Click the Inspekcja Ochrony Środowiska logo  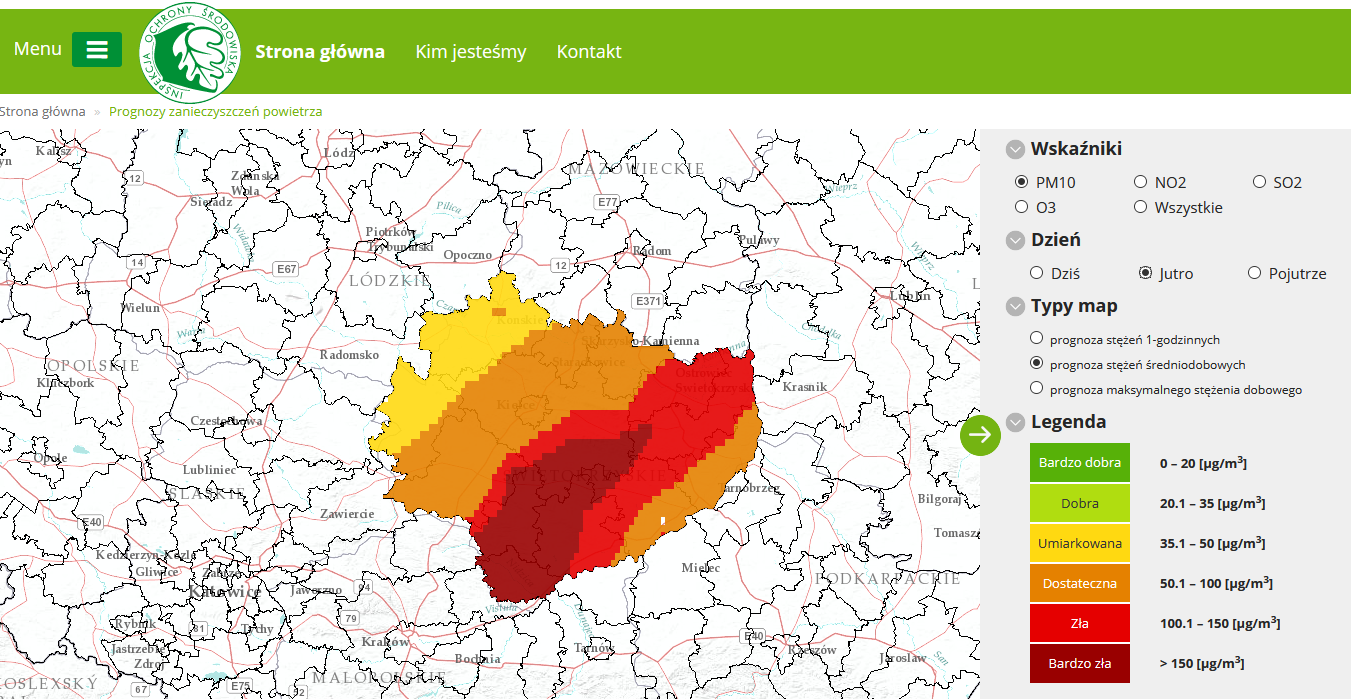coord(191,52)
